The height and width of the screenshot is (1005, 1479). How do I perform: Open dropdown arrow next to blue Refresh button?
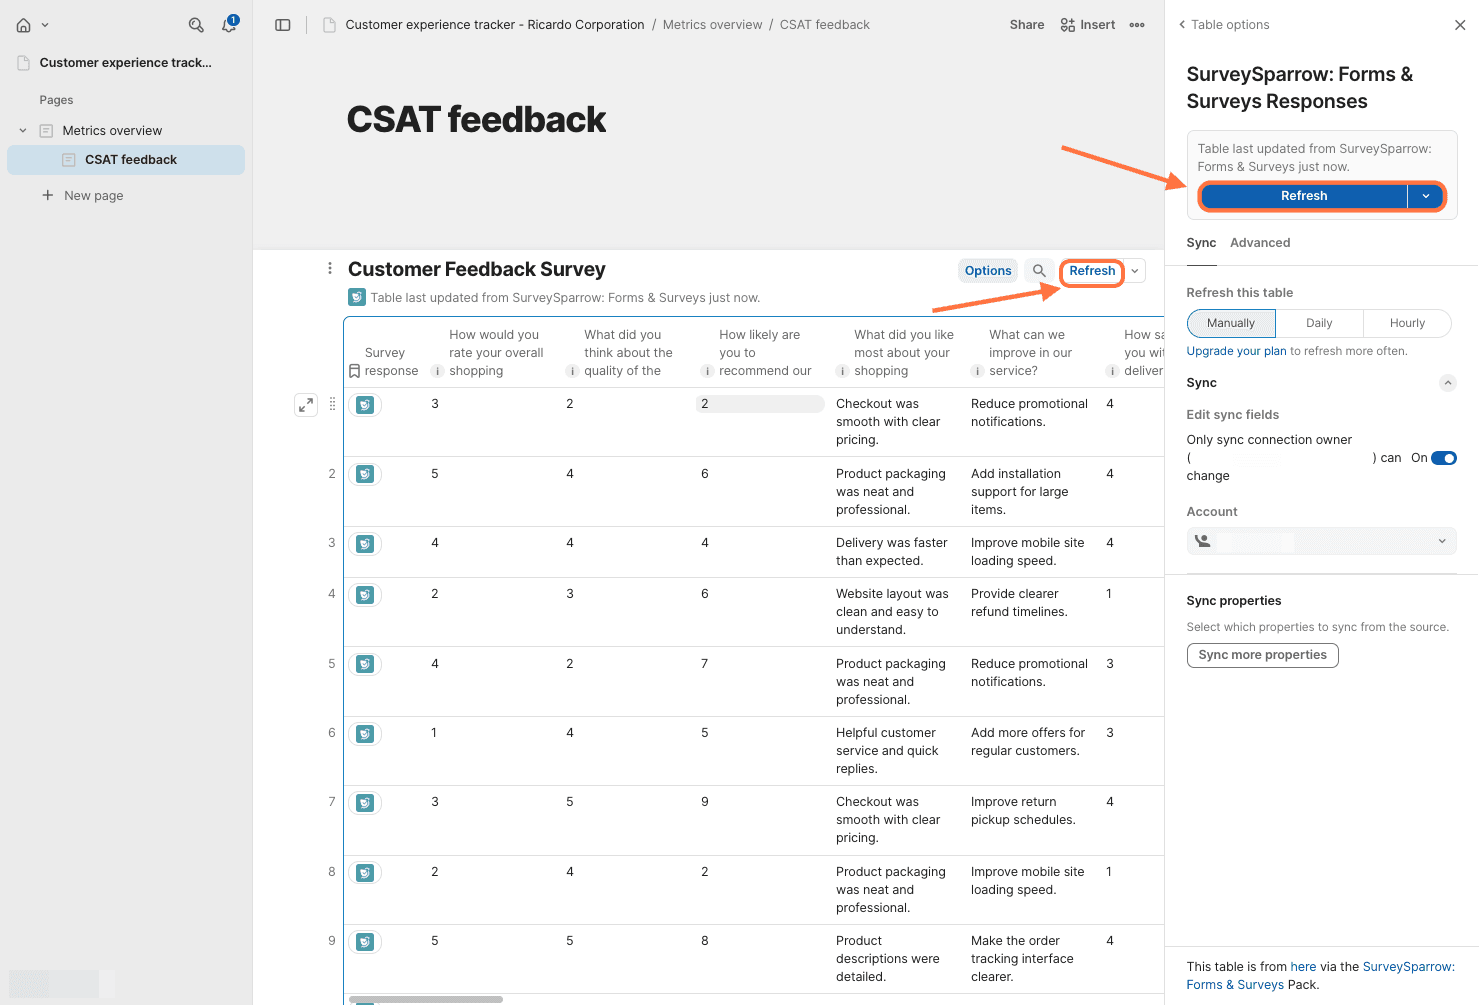pyautogui.click(x=1425, y=196)
